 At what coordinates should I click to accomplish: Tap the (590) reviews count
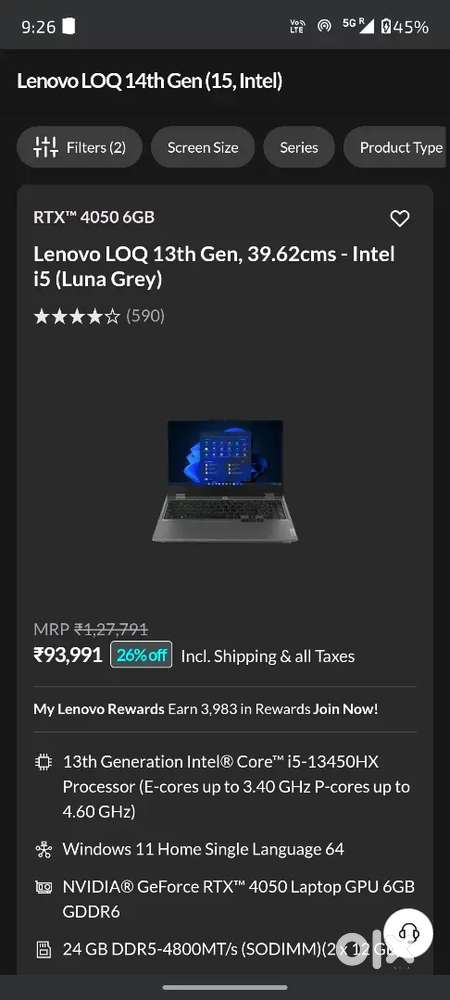click(x=145, y=316)
